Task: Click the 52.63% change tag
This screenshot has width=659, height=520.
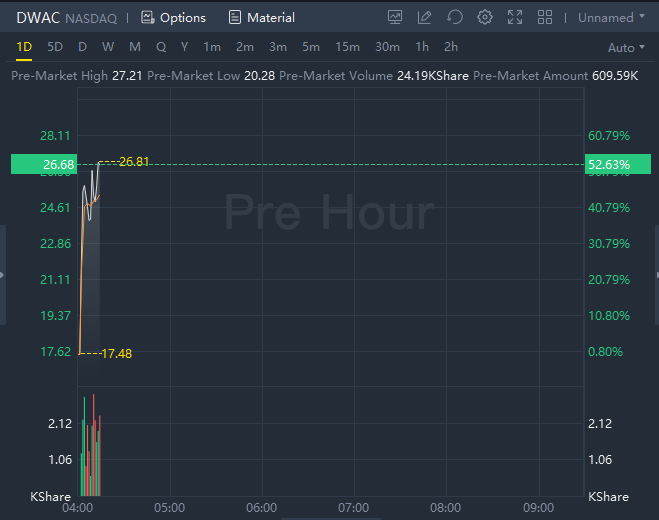Action: pyautogui.click(x=617, y=164)
